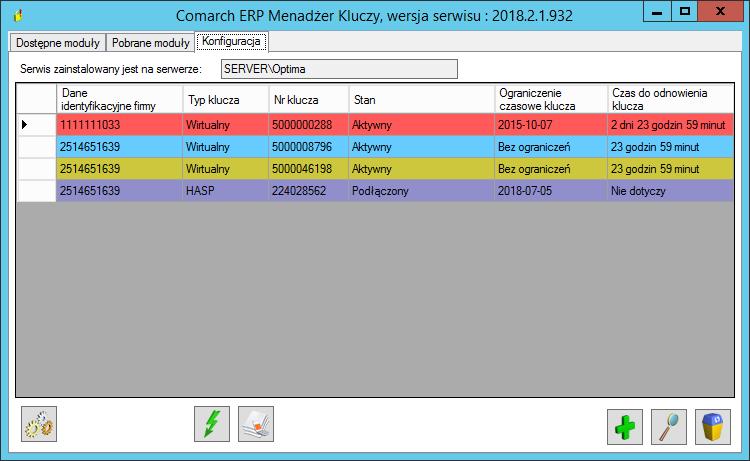Screen dimensions: 750x461
Task: Click the green lightning bolt icon
Action: (212, 424)
